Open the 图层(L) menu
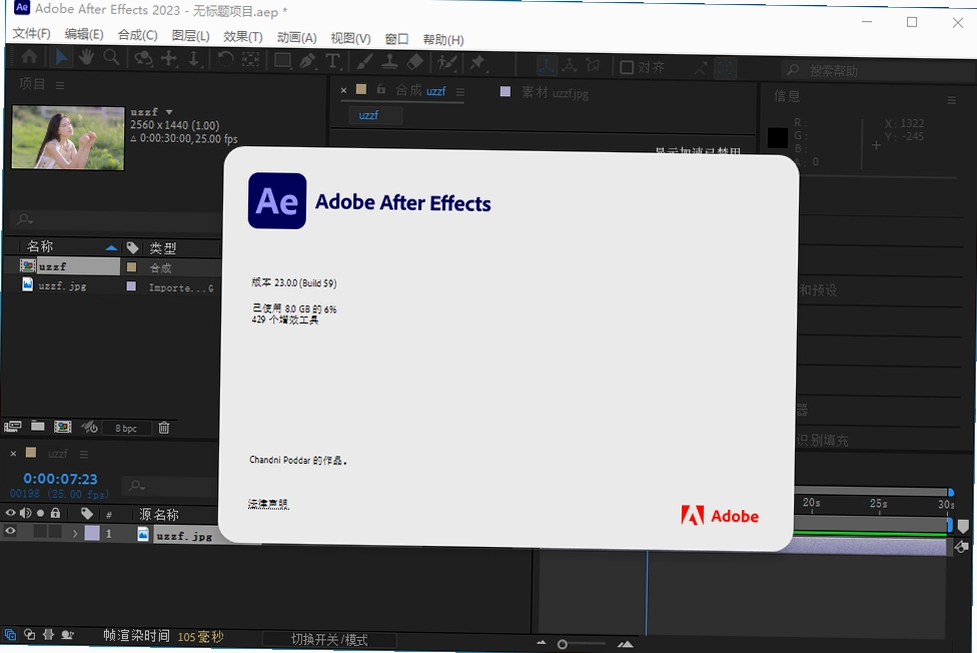 tap(191, 36)
